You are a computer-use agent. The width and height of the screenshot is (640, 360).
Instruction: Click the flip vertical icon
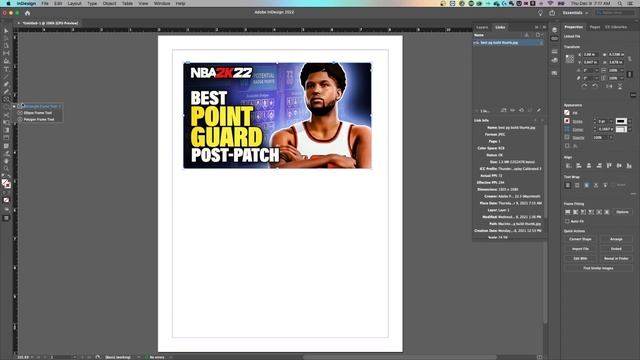(x=620, y=86)
